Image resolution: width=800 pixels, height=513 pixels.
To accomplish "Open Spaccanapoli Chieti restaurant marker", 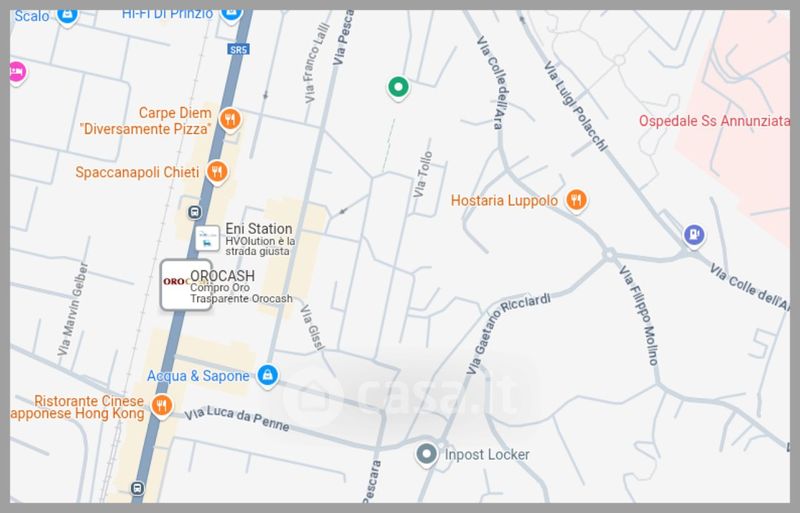I will point(217,172).
